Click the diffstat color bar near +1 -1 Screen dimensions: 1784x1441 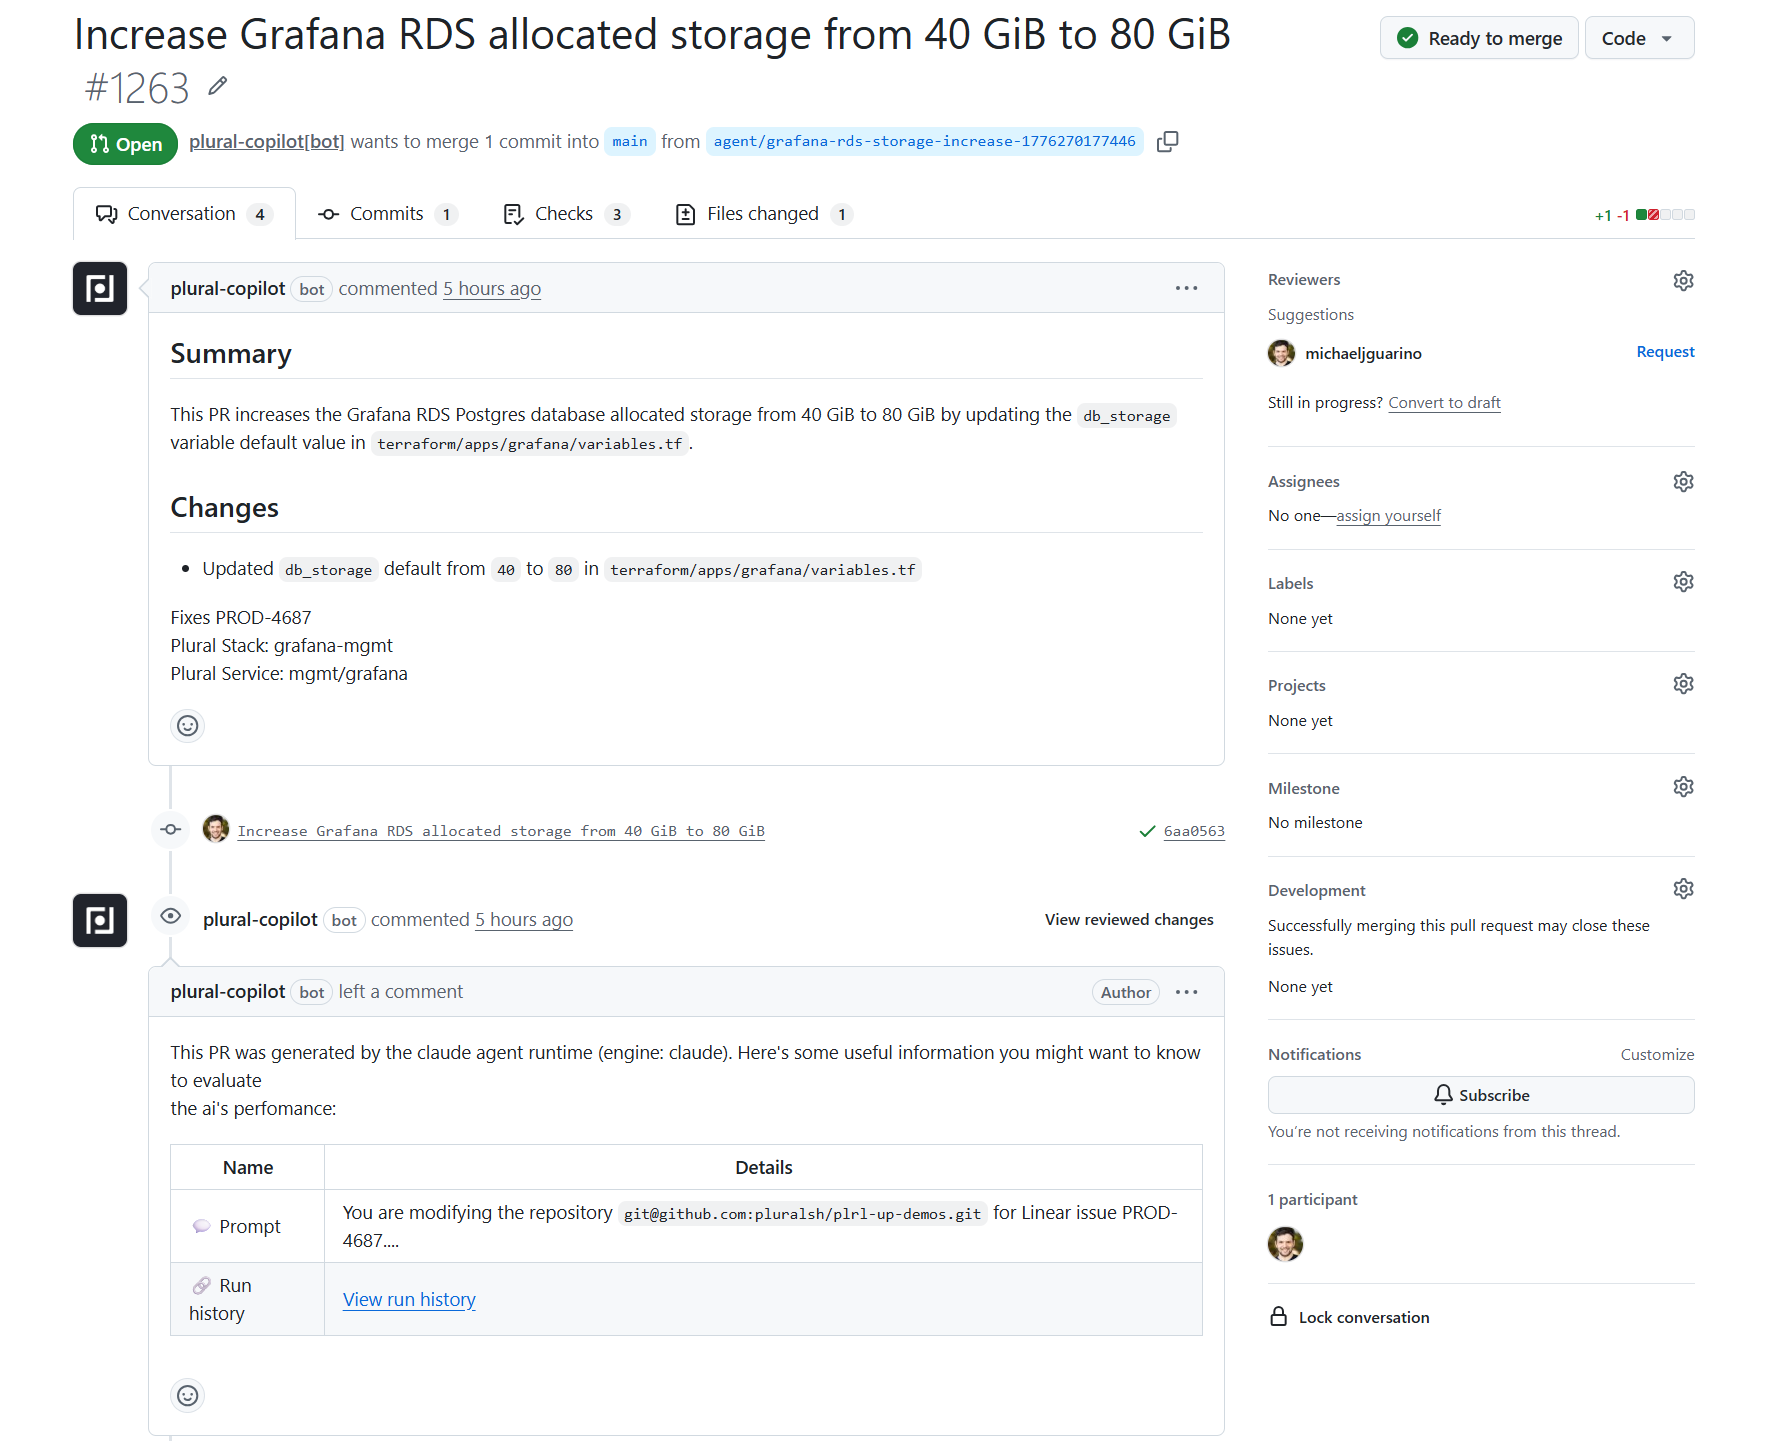[x=1665, y=215]
